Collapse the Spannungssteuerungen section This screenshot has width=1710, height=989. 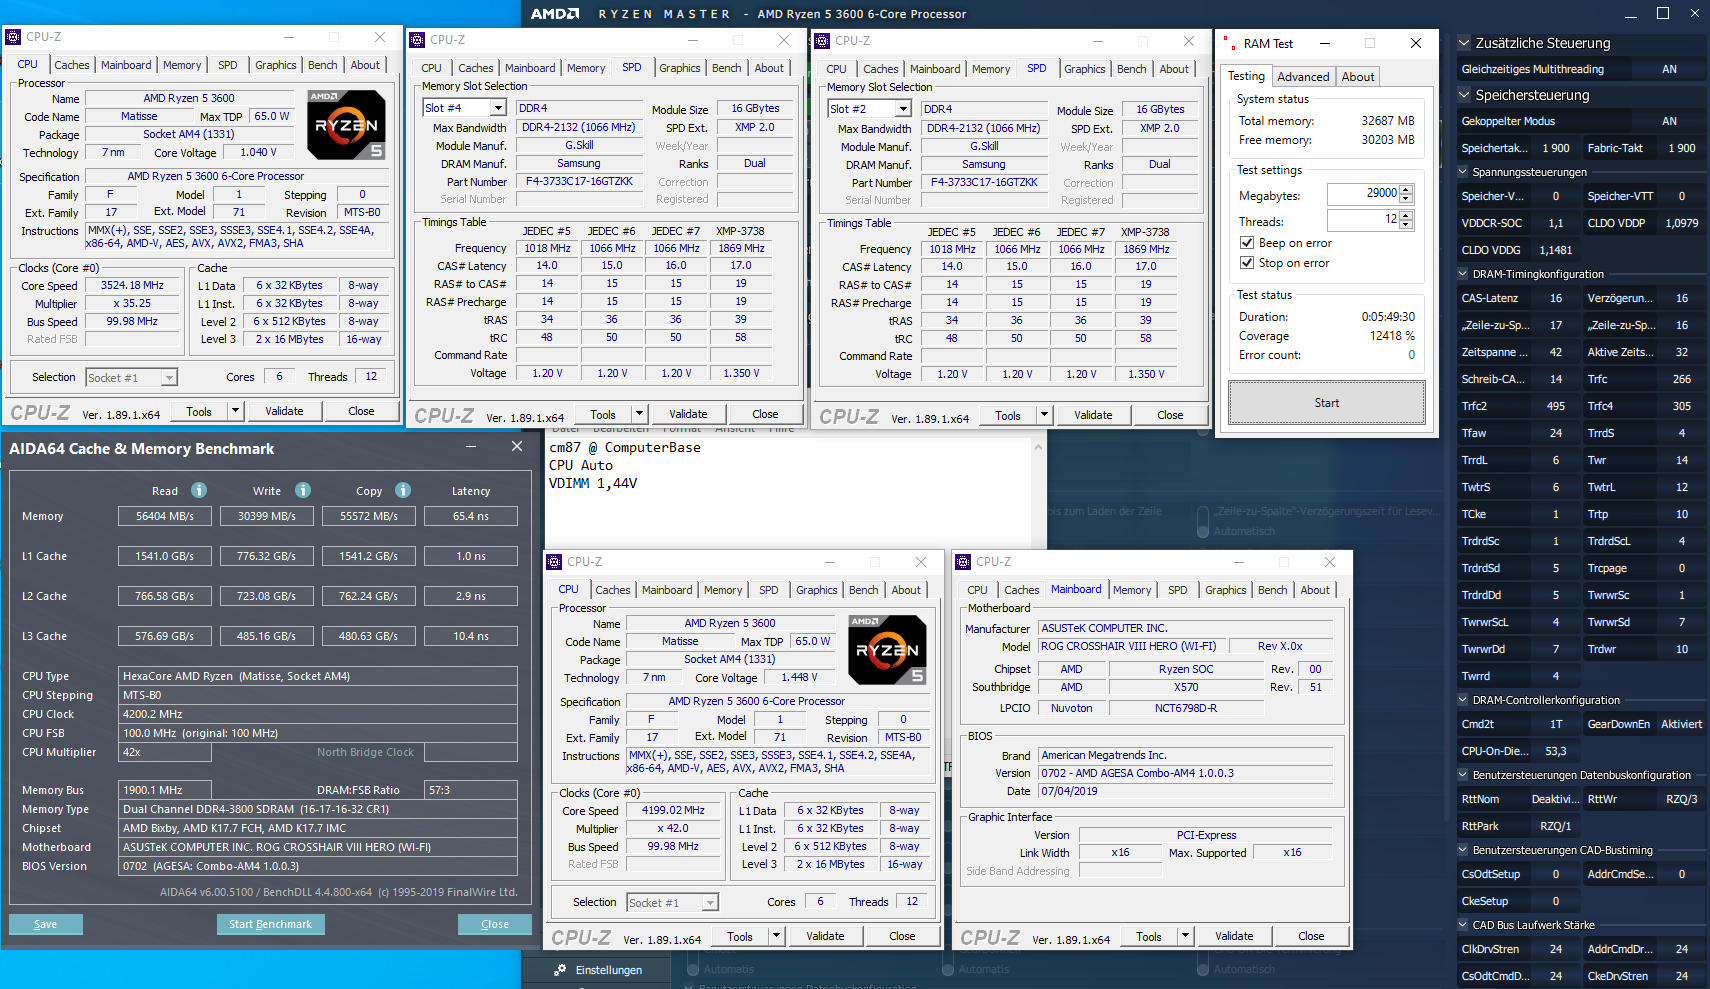click(x=1463, y=172)
